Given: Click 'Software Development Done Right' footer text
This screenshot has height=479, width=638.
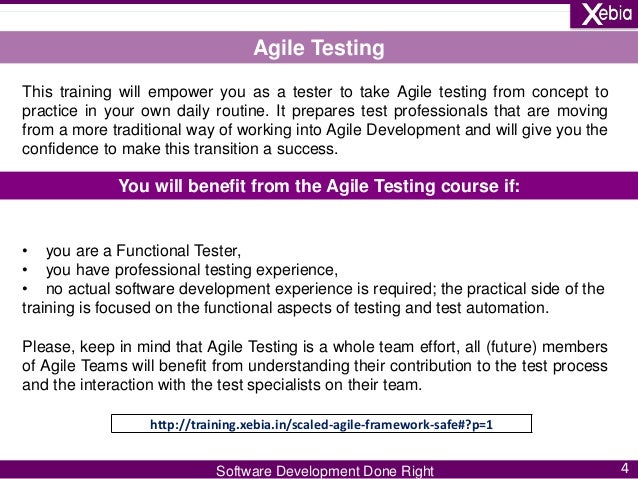Looking at the screenshot, I should click(x=325, y=471).
